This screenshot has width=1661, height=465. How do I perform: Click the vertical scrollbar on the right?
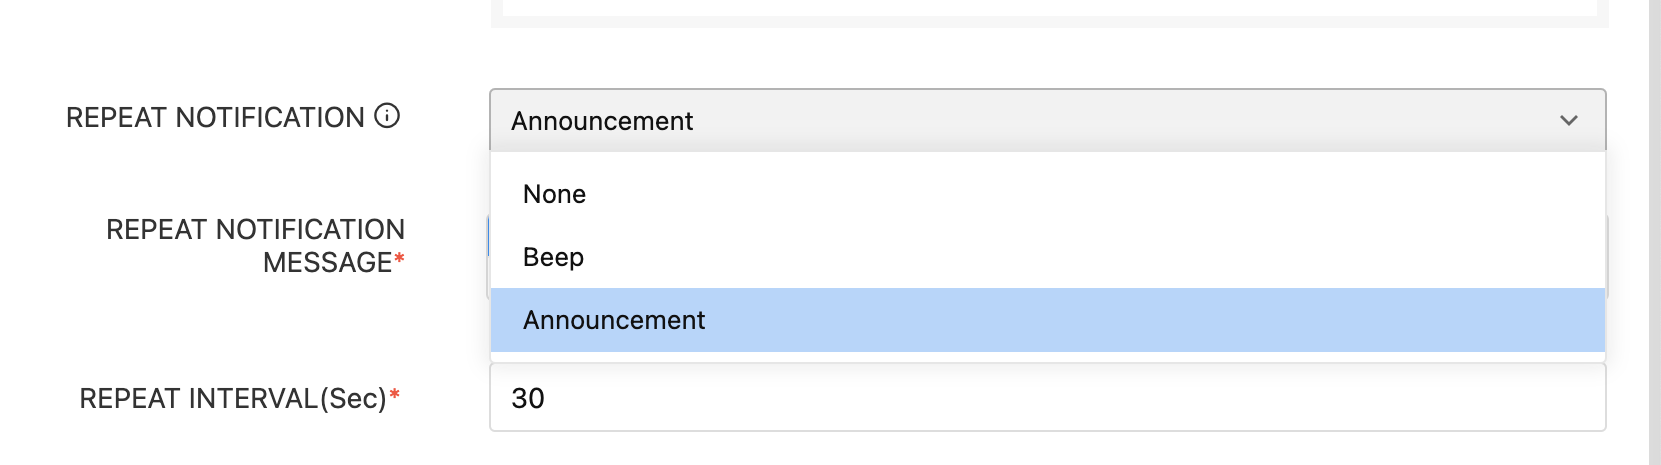(x=1655, y=232)
